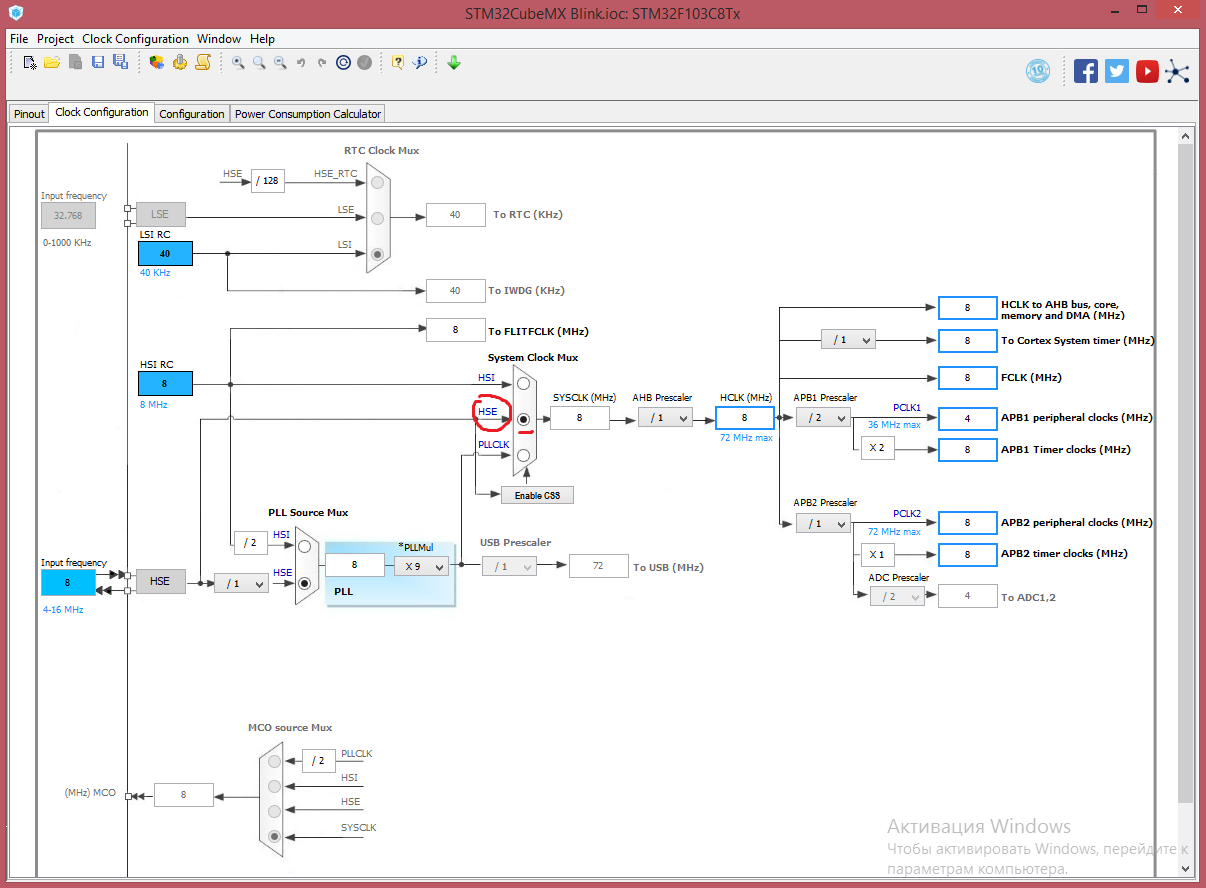This screenshot has height=888, width=1206.
Task: Generate source code with the gear icon
Action: click(180, 62)
